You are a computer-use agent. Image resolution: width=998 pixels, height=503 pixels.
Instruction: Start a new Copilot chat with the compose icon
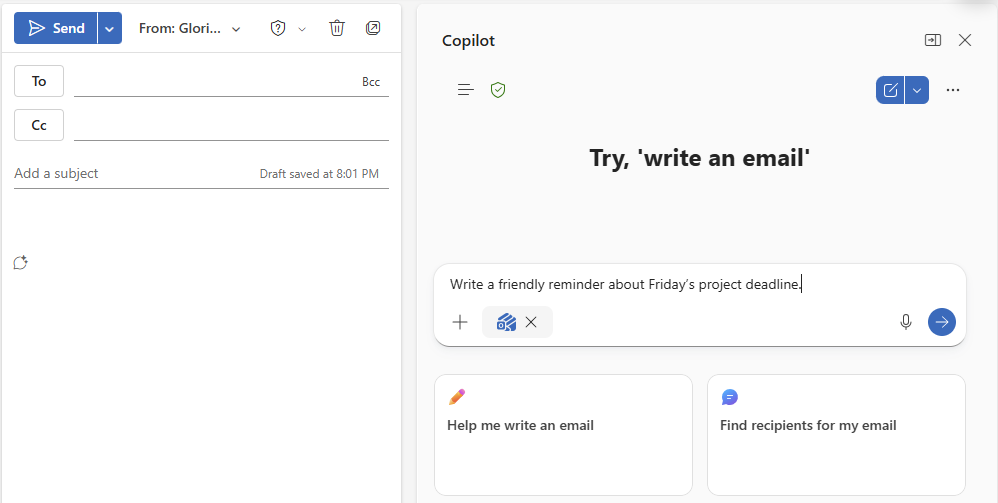click(x=890, y=90)
